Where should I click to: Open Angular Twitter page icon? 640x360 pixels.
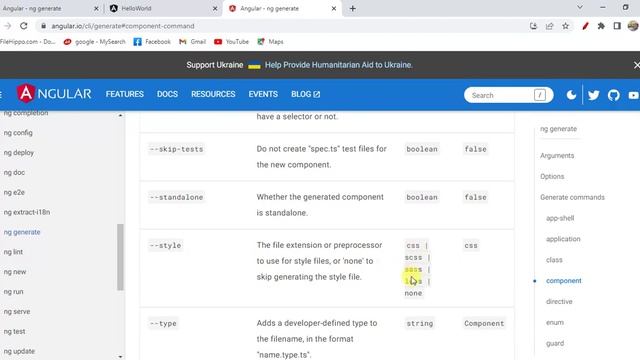(x=593, y=95)
